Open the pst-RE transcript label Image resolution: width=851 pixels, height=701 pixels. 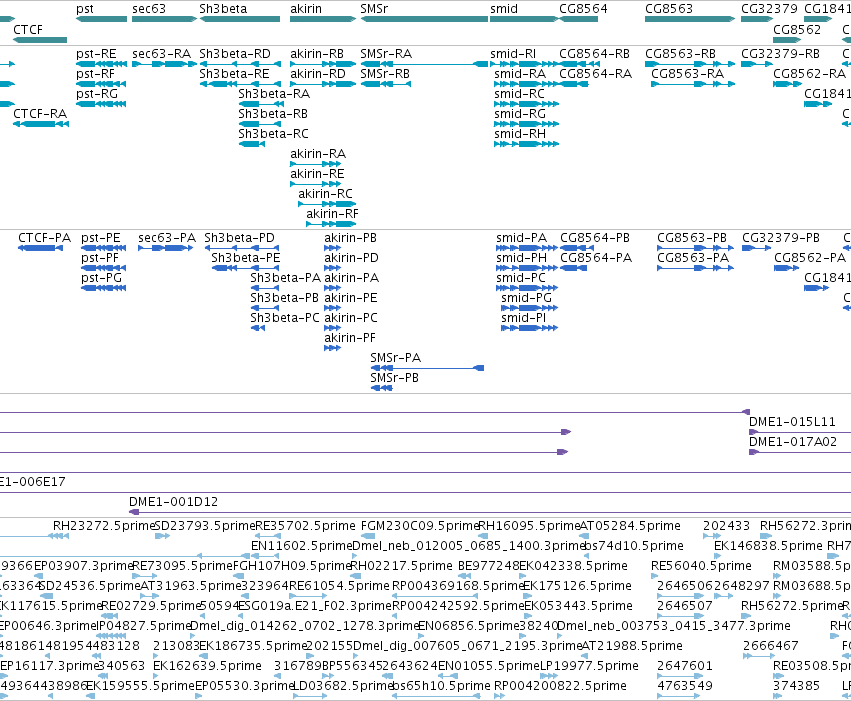[x=96, y=54]
